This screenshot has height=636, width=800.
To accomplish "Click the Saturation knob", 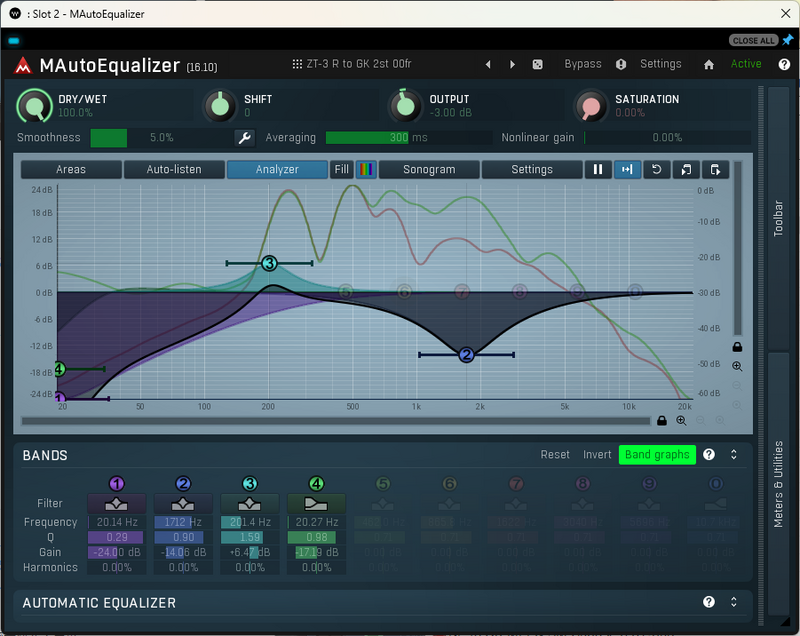I will [591, 106].
